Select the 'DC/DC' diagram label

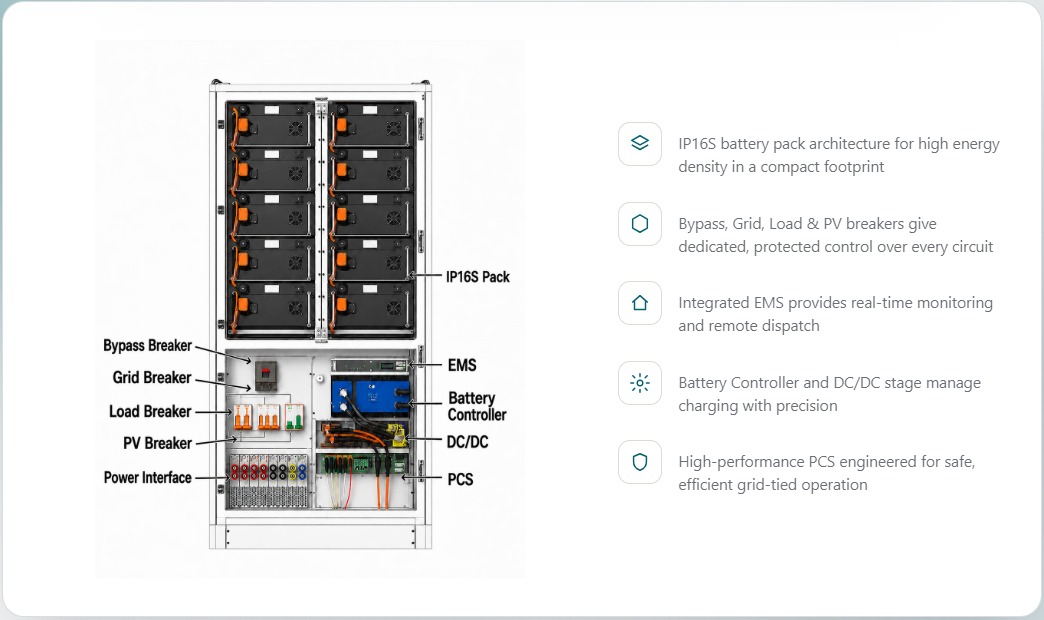click(467, 442)
